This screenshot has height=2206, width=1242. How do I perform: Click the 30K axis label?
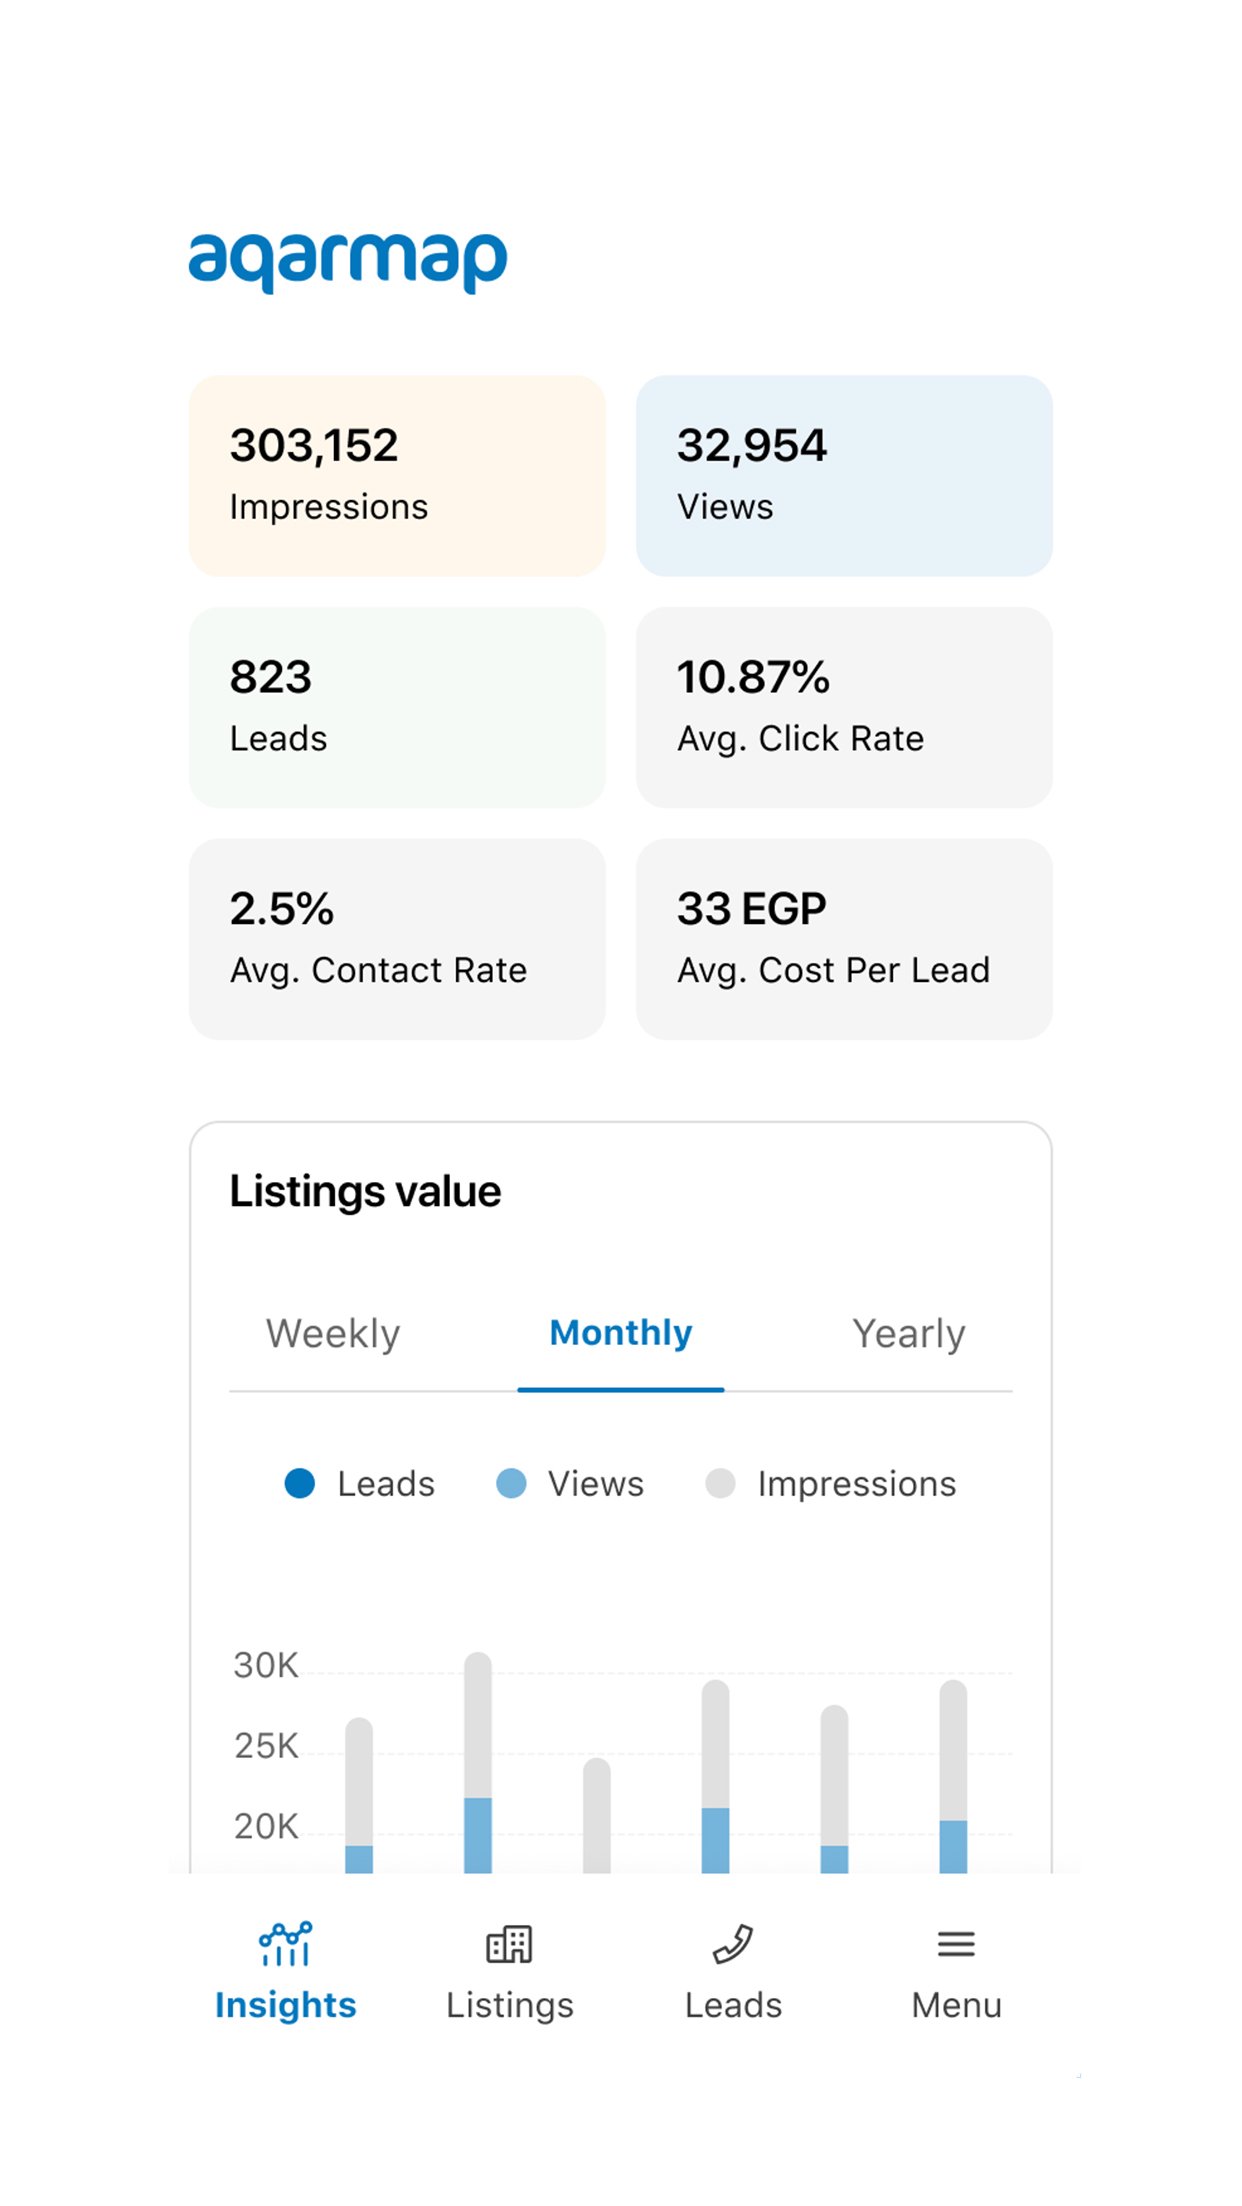point(266,1665)
